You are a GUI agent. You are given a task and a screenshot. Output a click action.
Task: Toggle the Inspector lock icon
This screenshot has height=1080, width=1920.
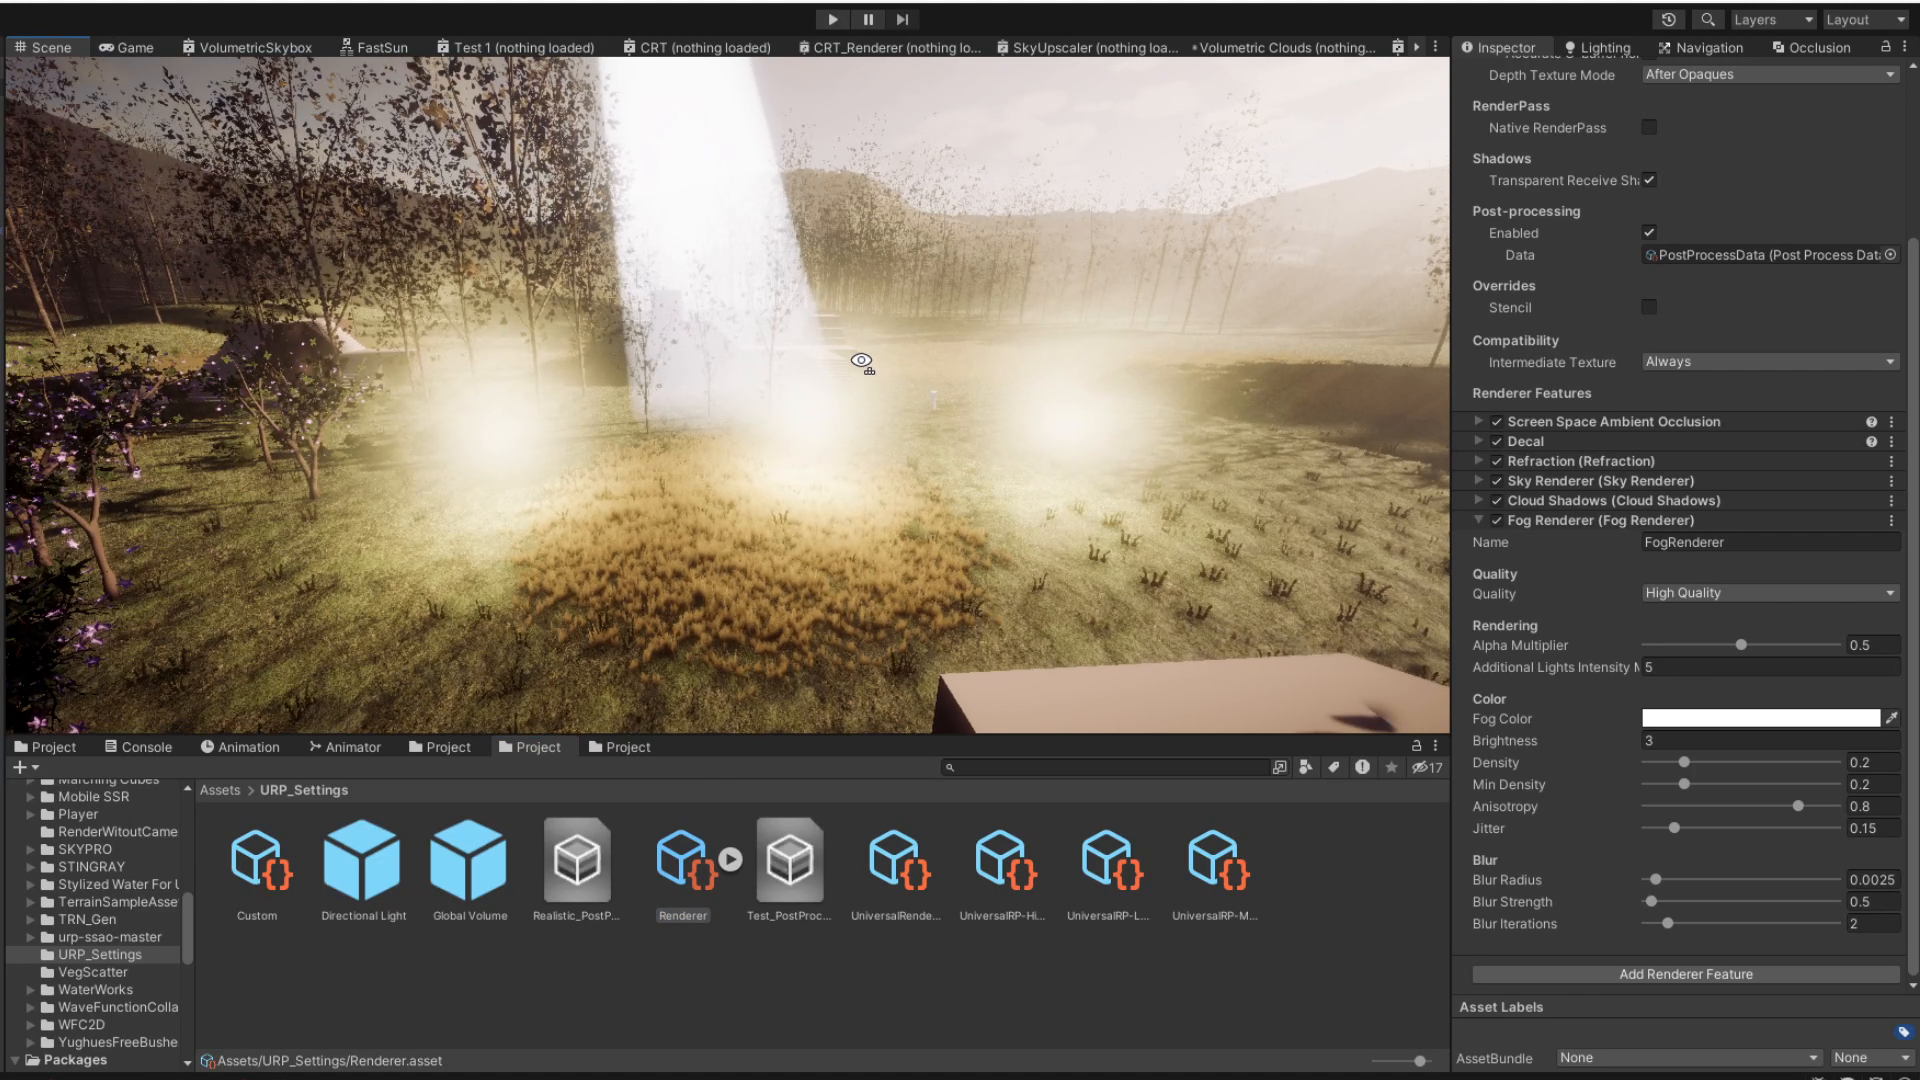pyautogui.click(x=1886, y=47)
